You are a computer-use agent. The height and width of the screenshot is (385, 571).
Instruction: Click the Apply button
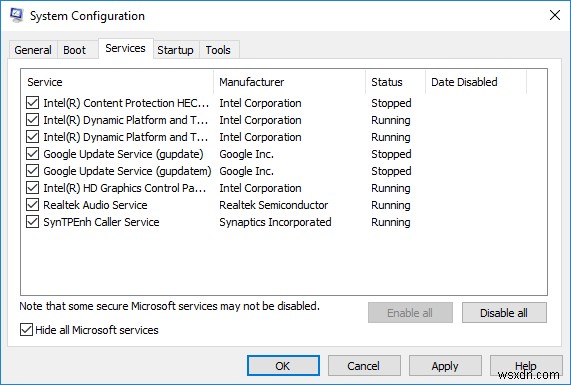[x=445, y=366]
